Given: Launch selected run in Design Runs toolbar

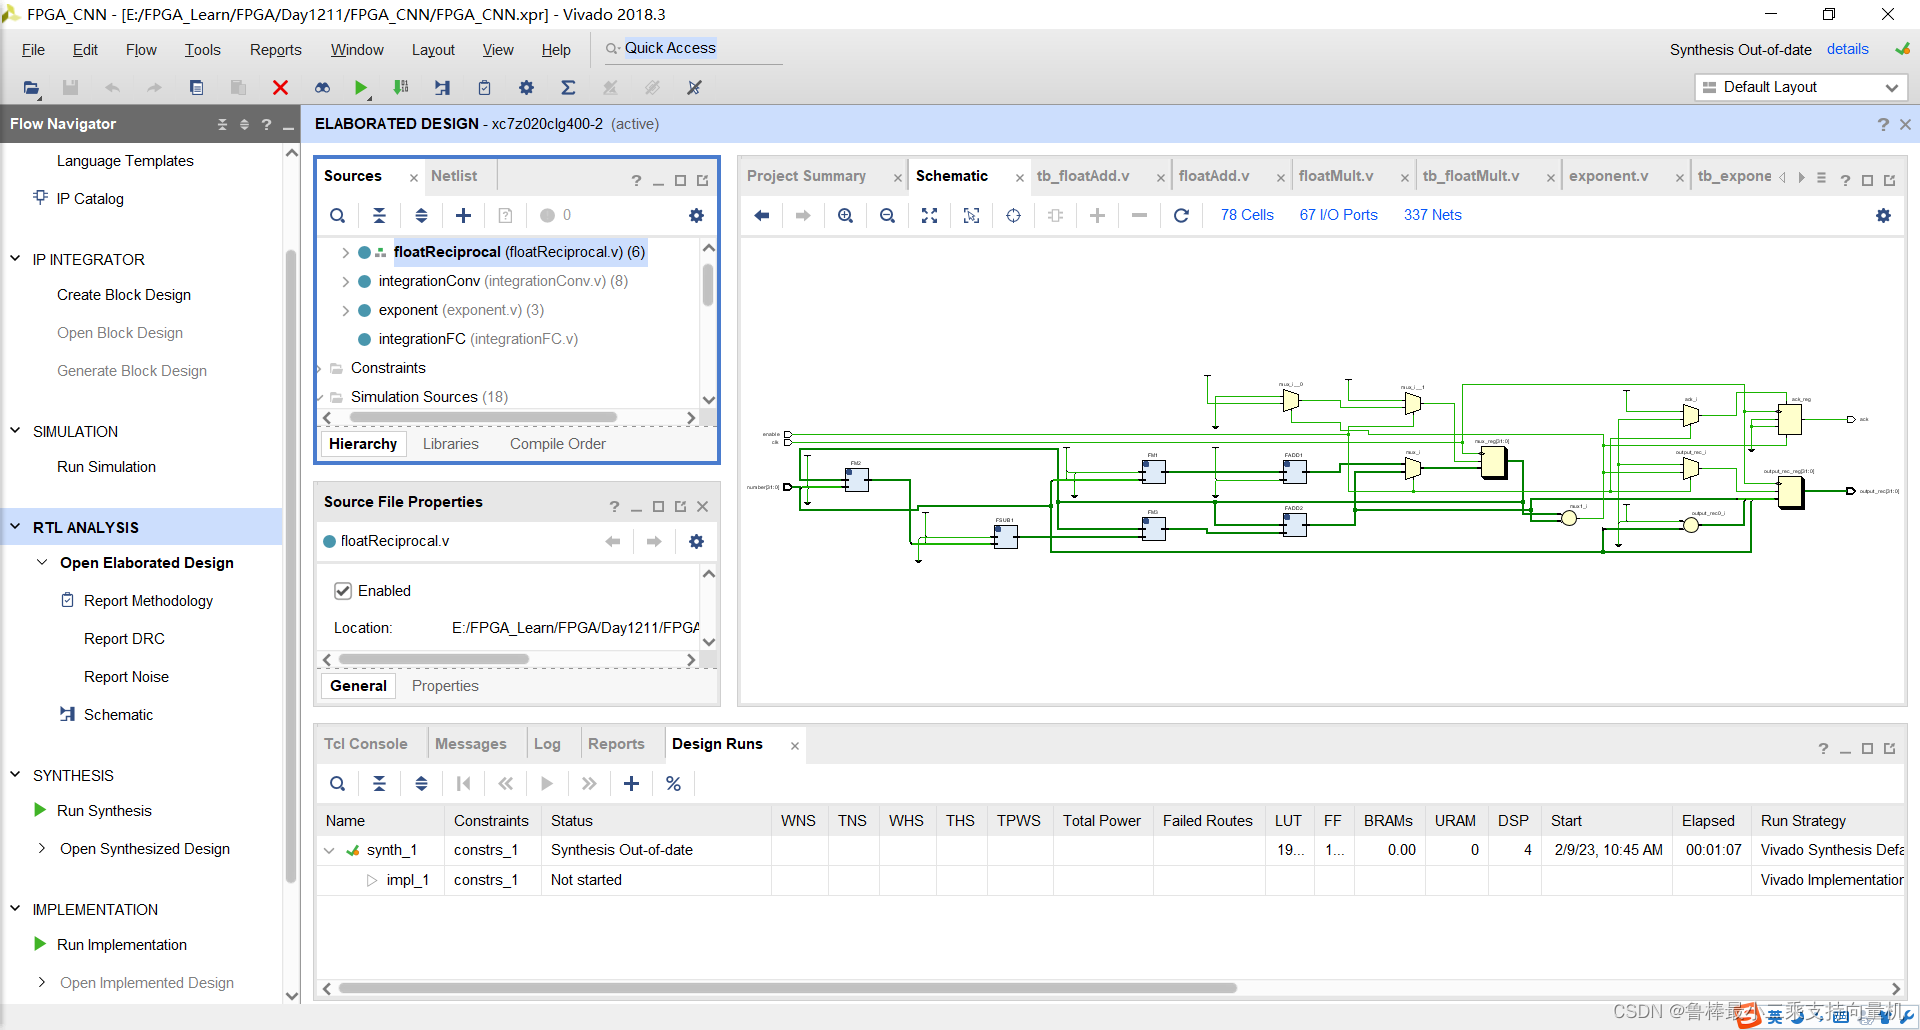Looking at the screenshot, I should tap(547, 783).
